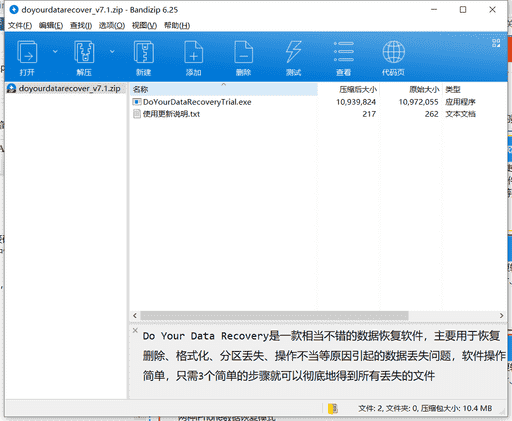Select the 使用更新说明.txt file row
This screenshot has height=421, width=512.
318,114
